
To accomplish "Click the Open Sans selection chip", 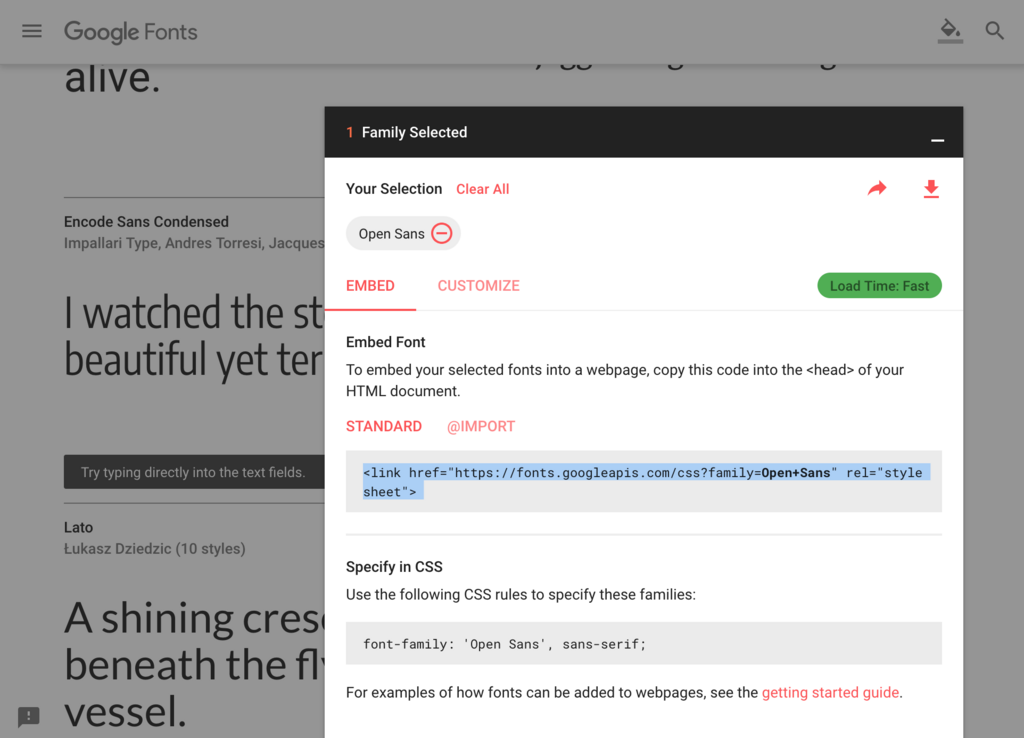I will pos(403,233).
